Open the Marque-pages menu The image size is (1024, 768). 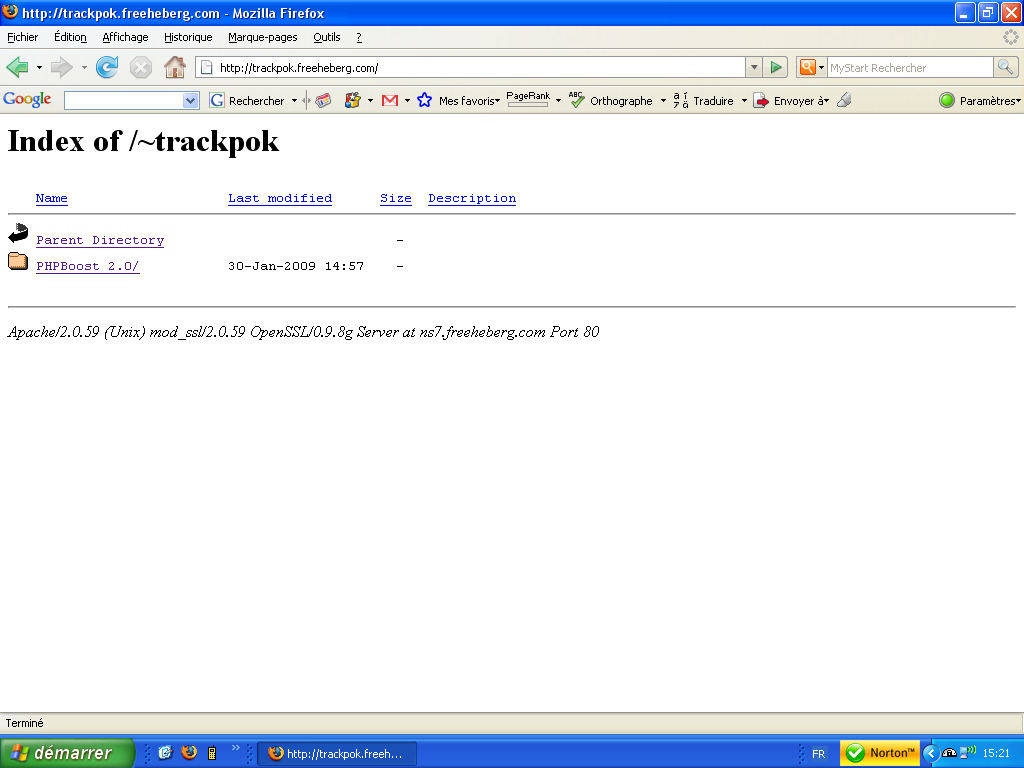pyautogui.click(x=262, y=37)
